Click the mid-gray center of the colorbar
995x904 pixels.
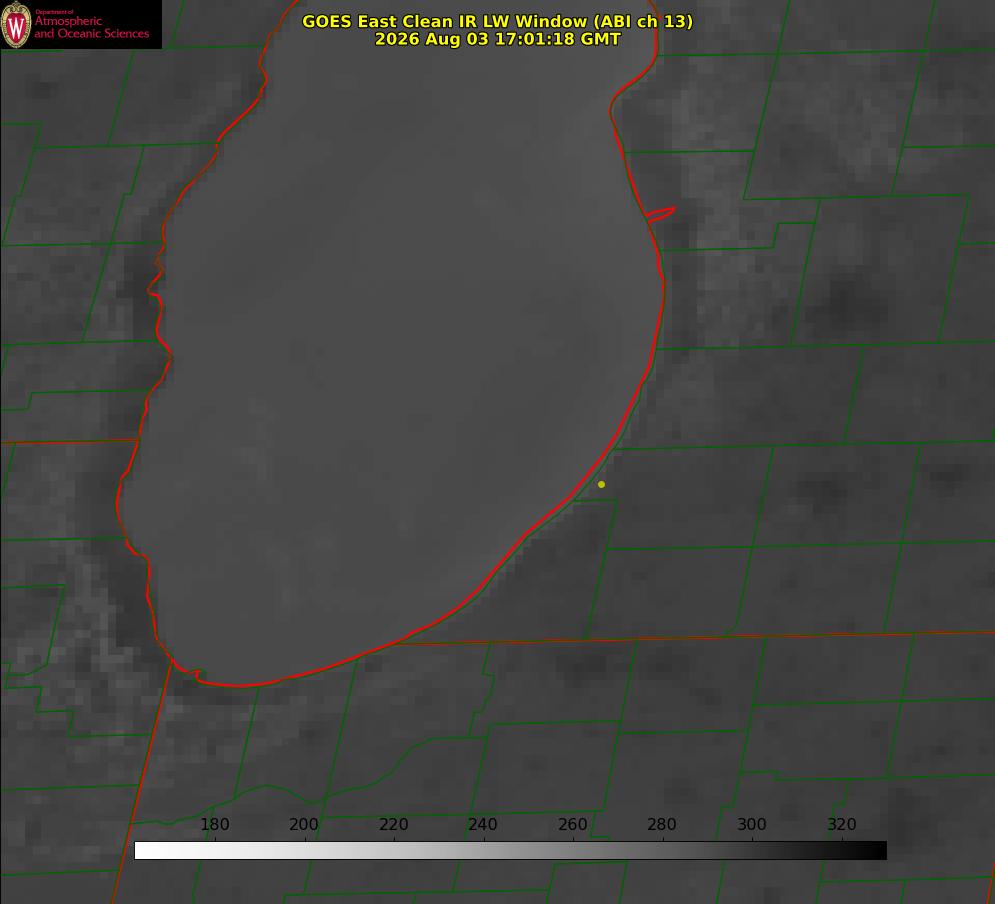point(510,851)
